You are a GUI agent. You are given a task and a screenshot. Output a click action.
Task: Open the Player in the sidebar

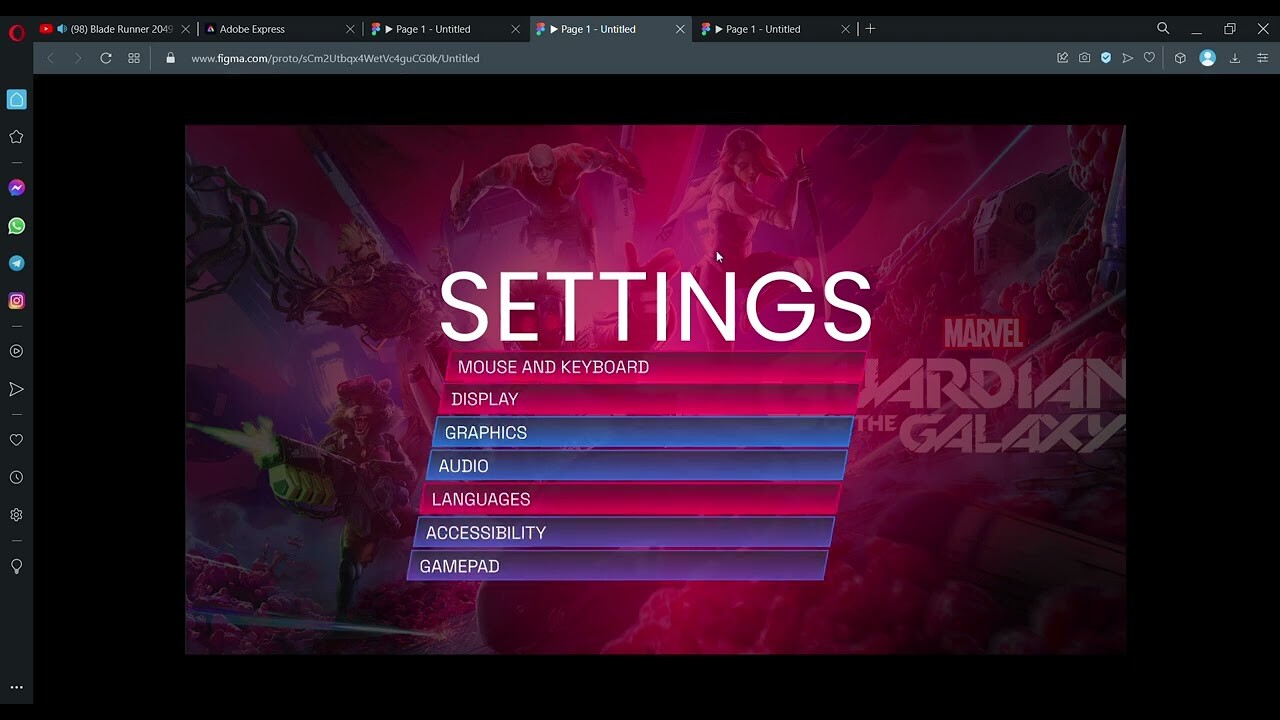(16, 351)
